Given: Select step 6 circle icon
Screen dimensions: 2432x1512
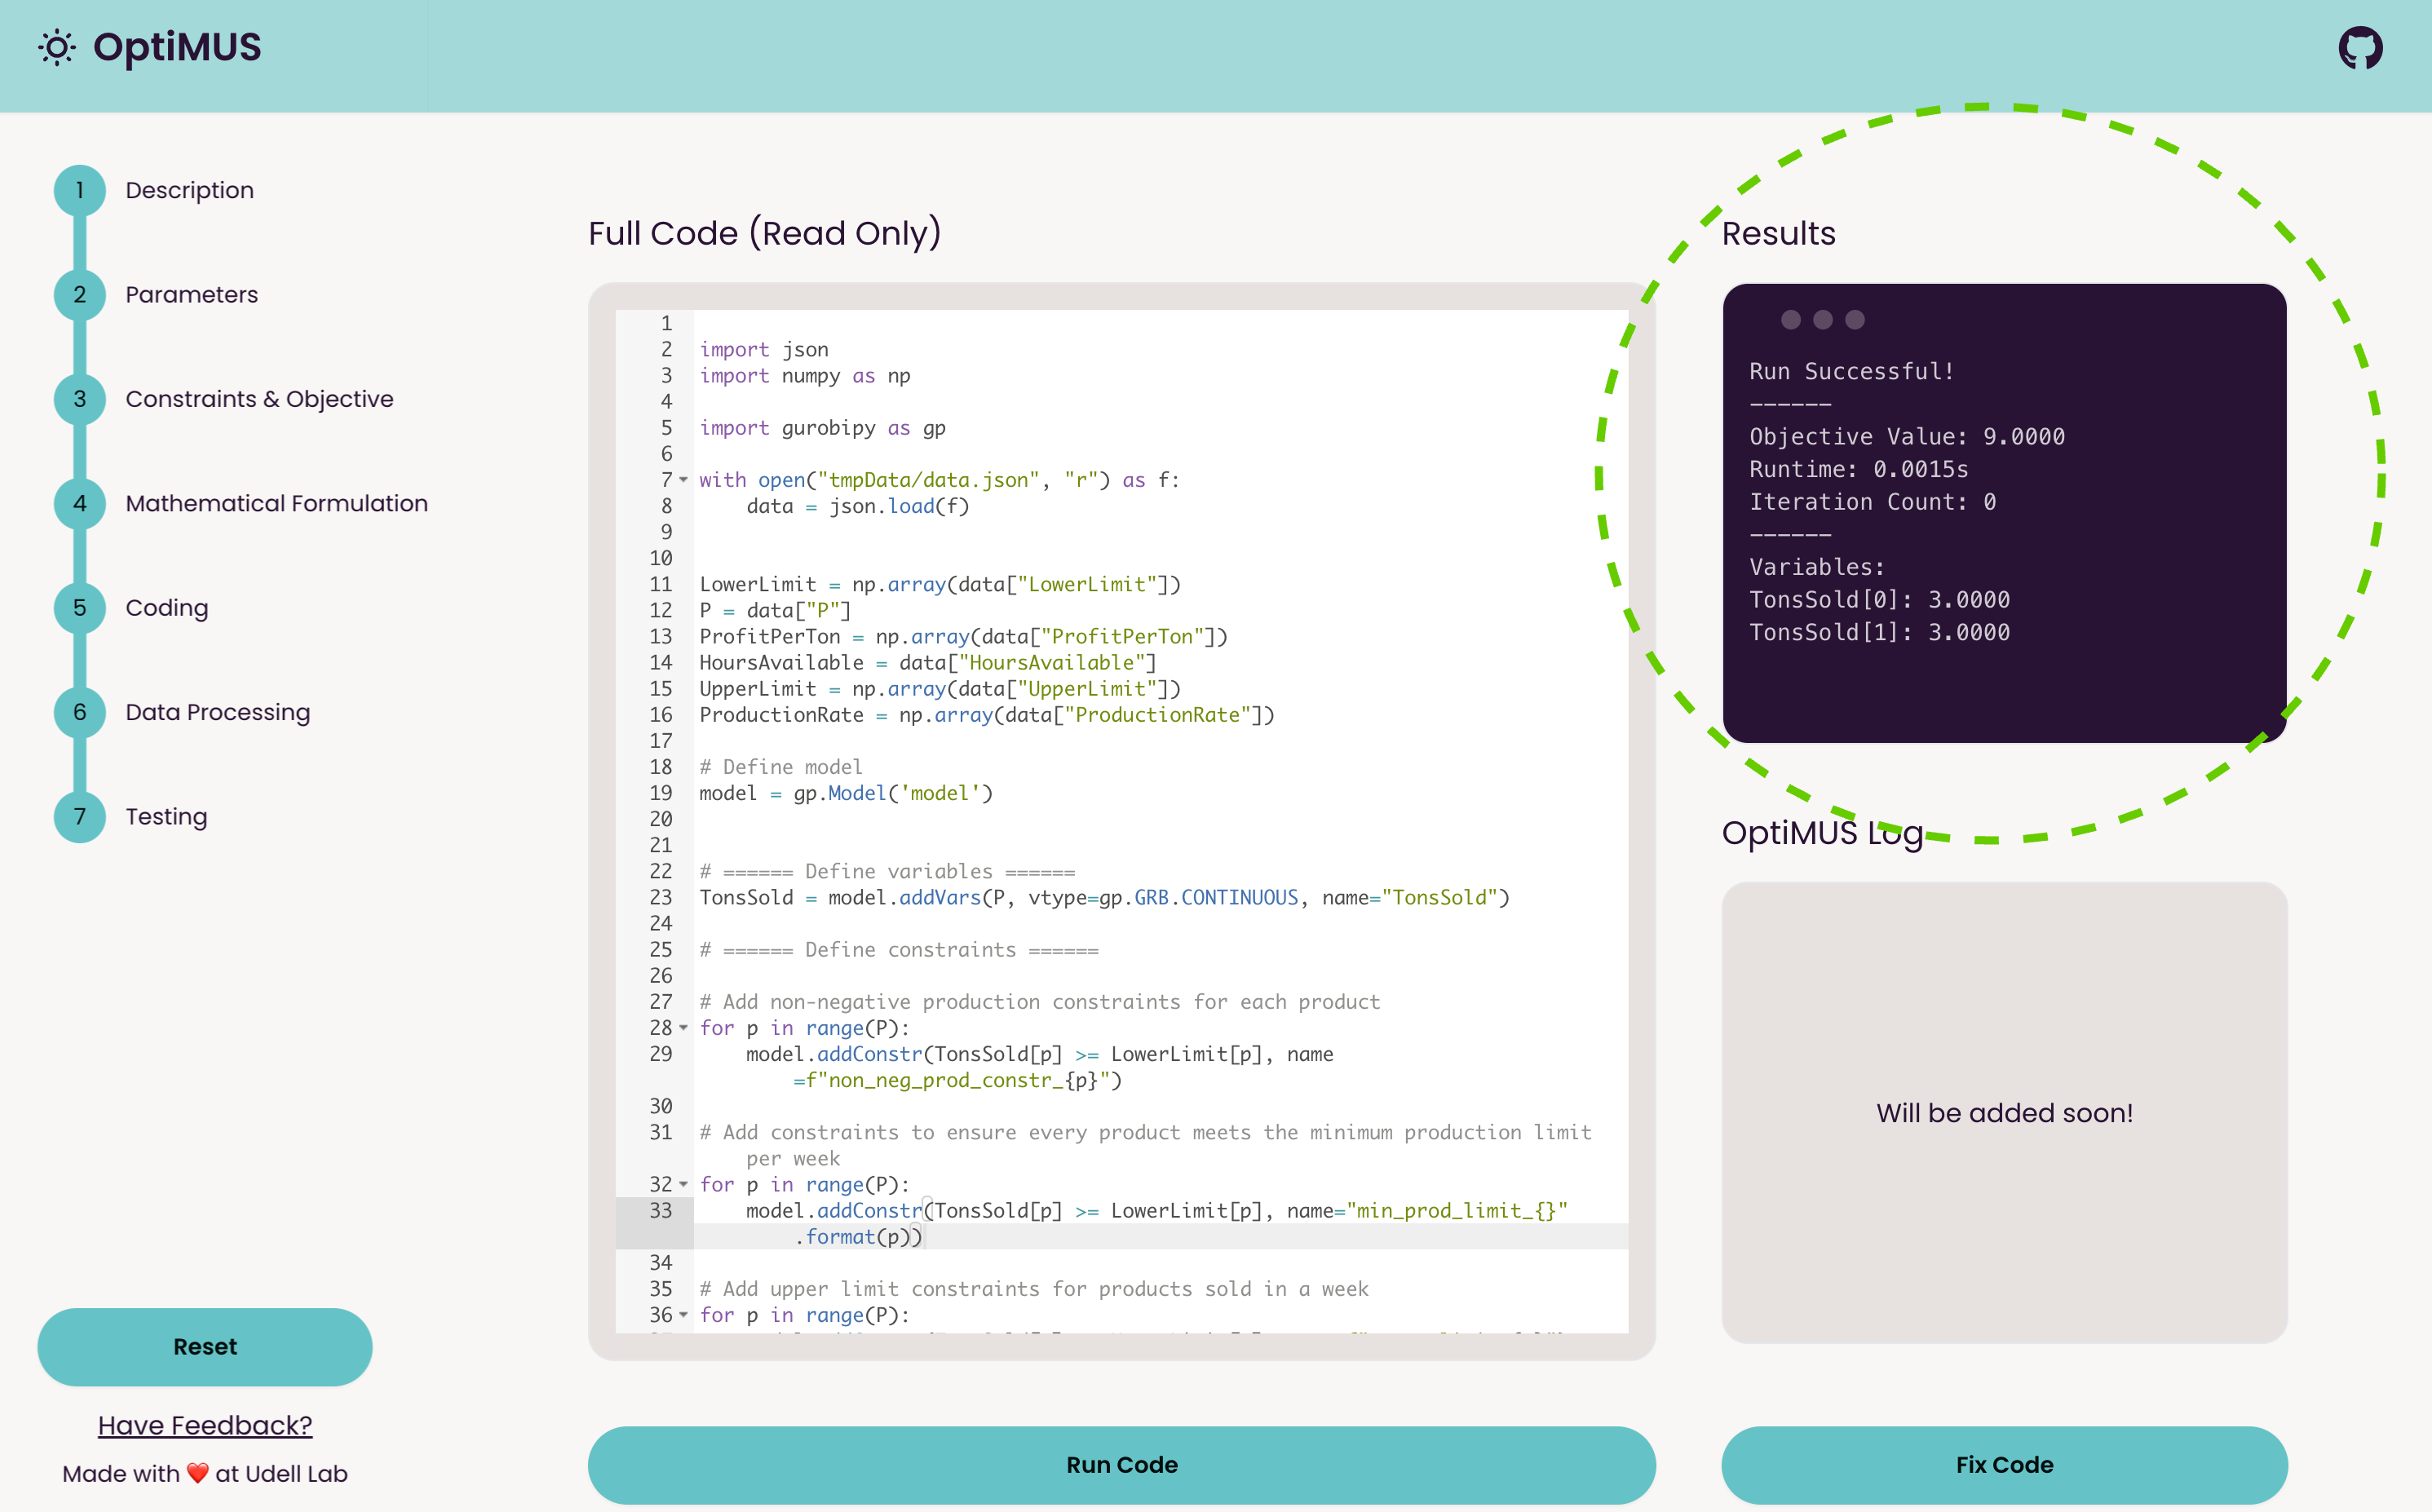Looking at the screenshot, I should pyautogui.click(x=80, y=712).
